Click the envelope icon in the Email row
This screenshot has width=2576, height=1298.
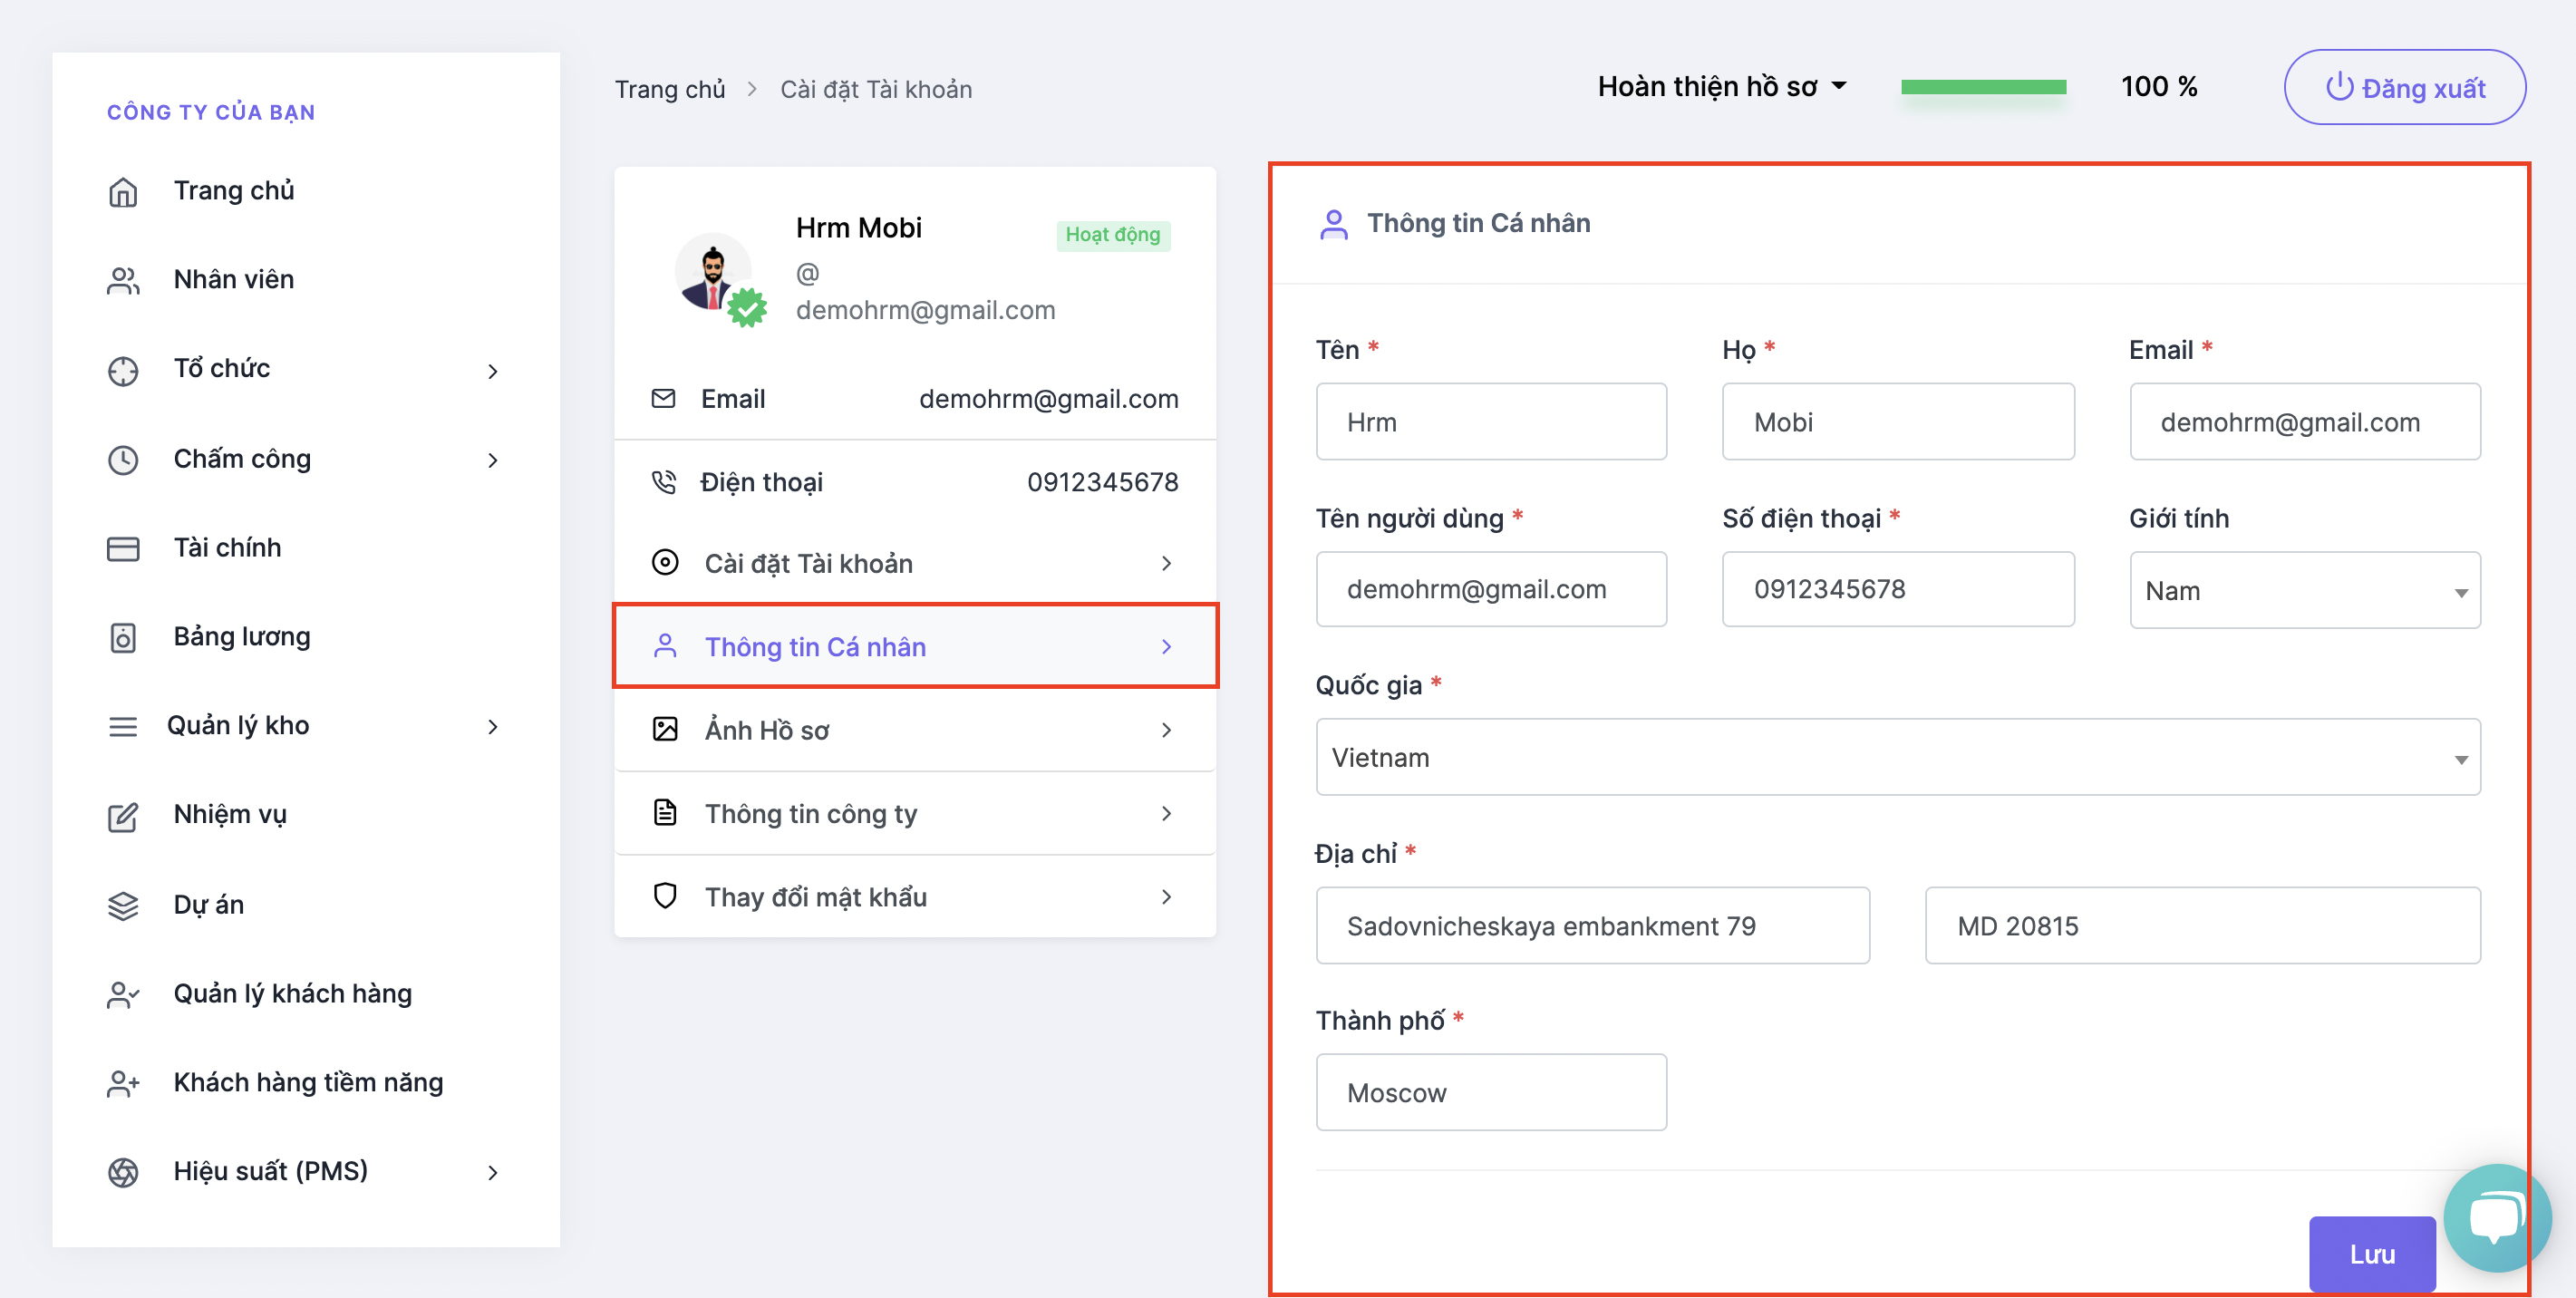663,398
